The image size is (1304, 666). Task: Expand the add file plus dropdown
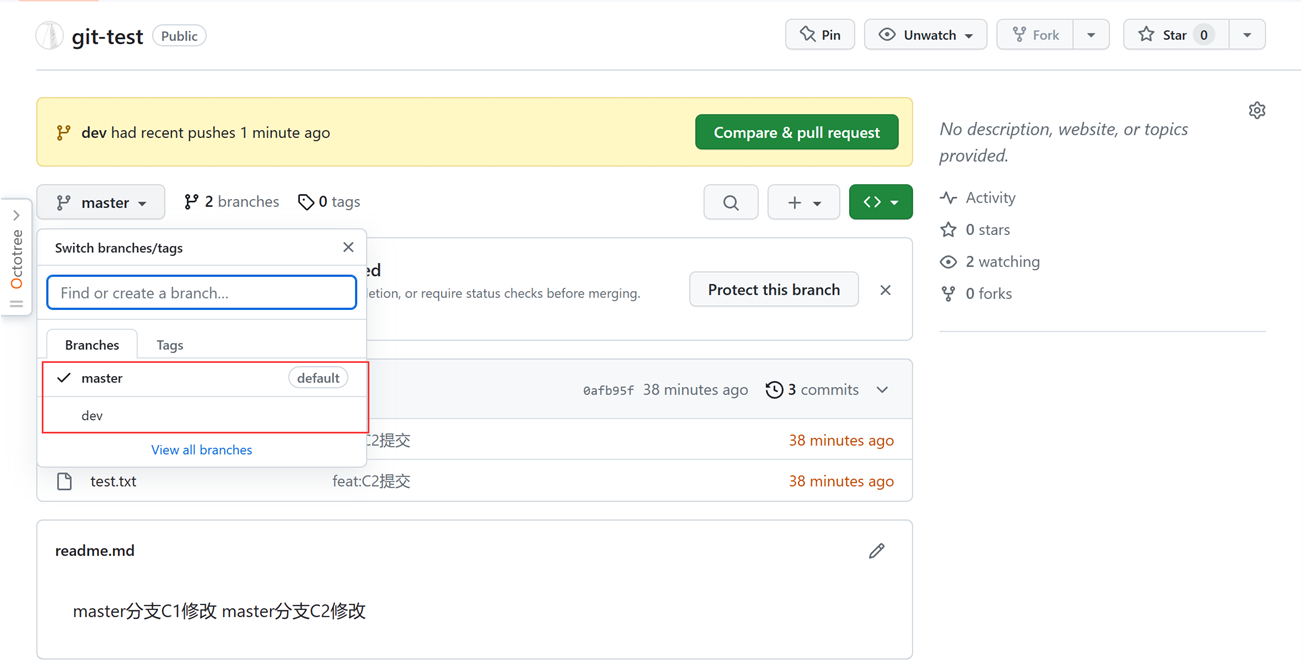pos(803,202)
